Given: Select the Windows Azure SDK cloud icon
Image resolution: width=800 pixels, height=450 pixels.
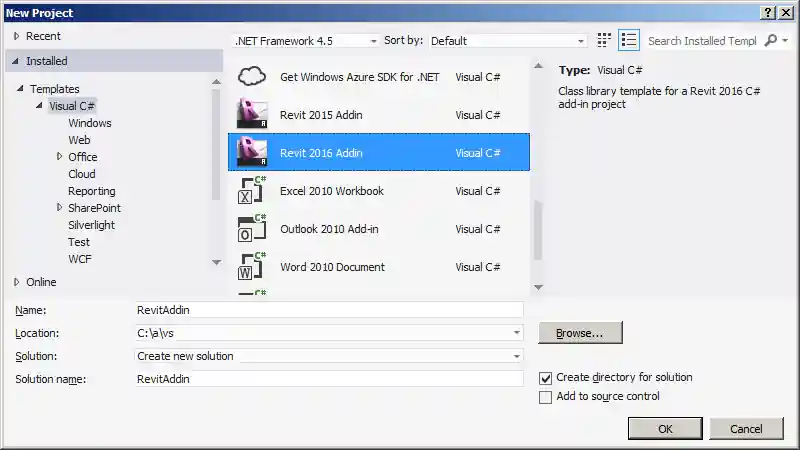Looking at the screenshot, I should 252,77.
